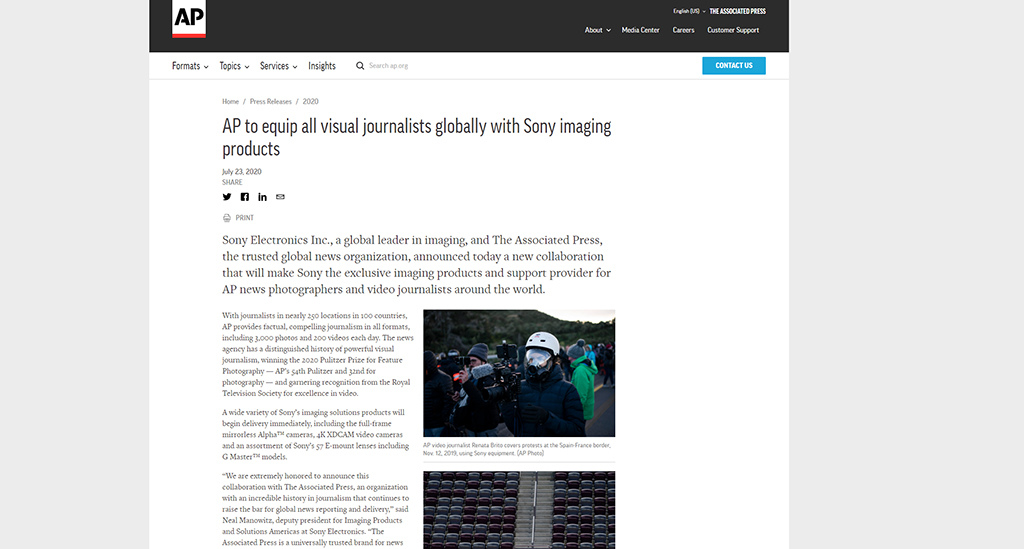Expand the About menu
The image size is (1024, 549).
pos(598,30)
